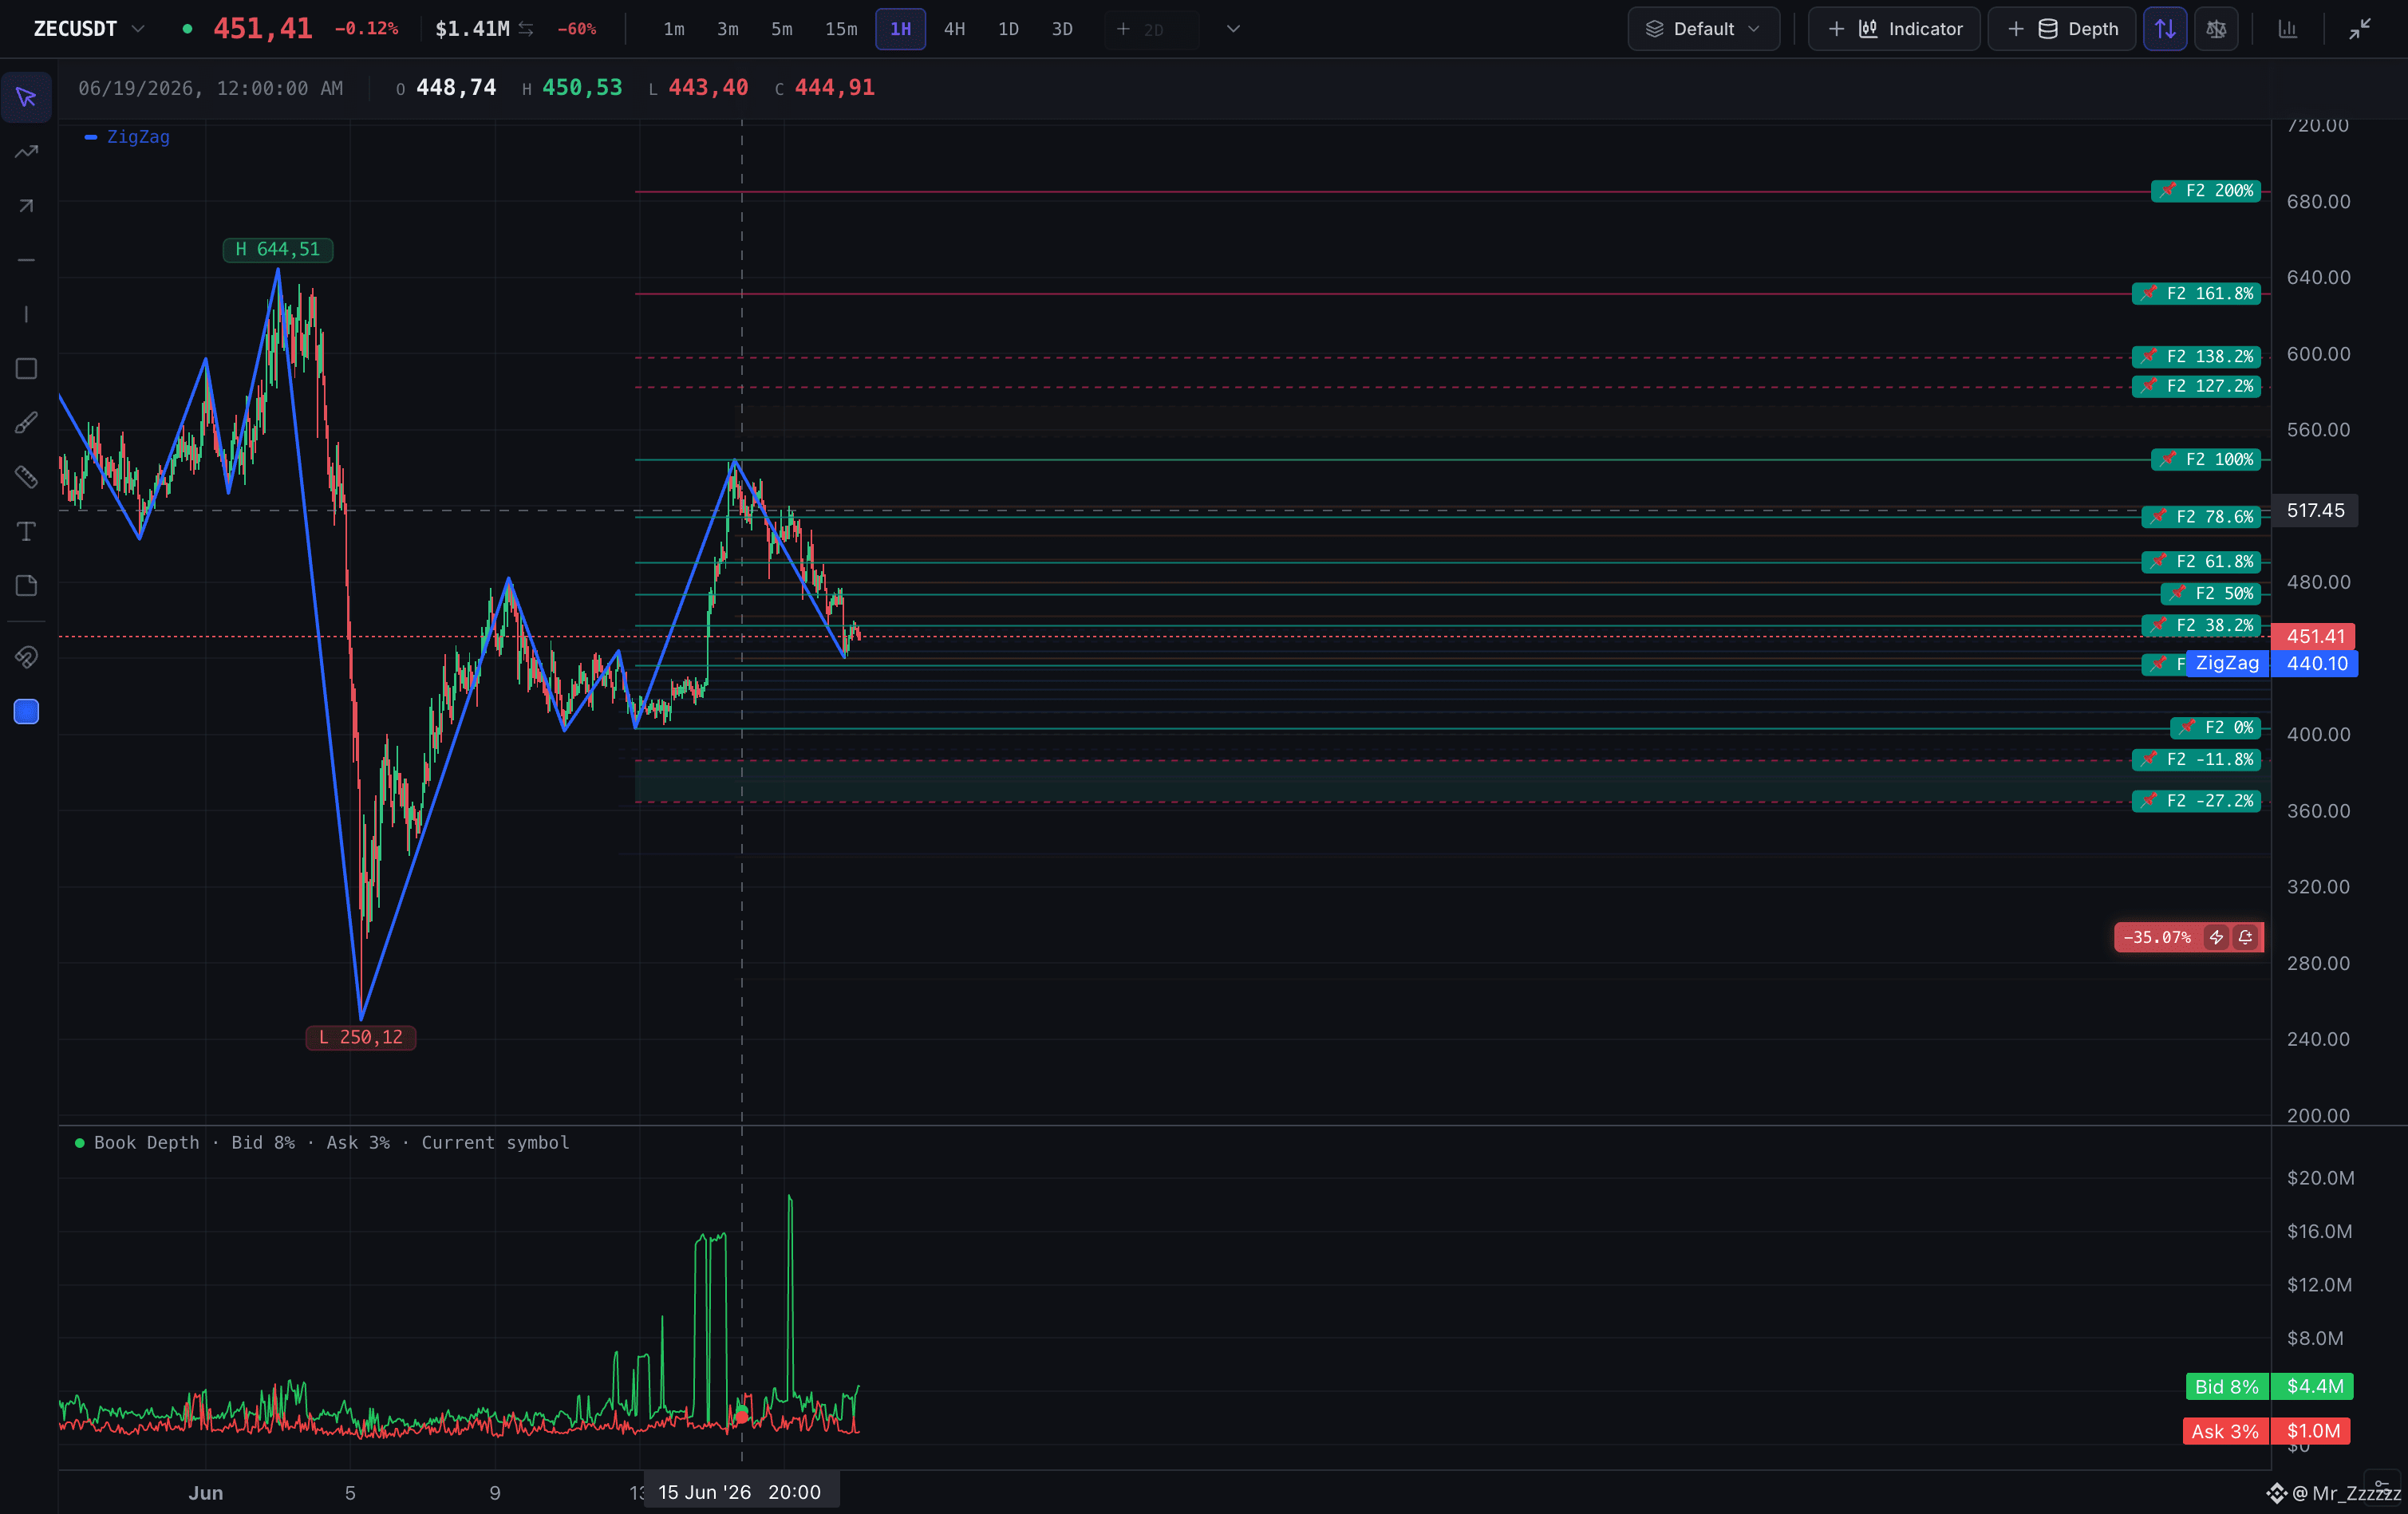Click the alert bell on -35.07% tag

tap(2245, 937)
